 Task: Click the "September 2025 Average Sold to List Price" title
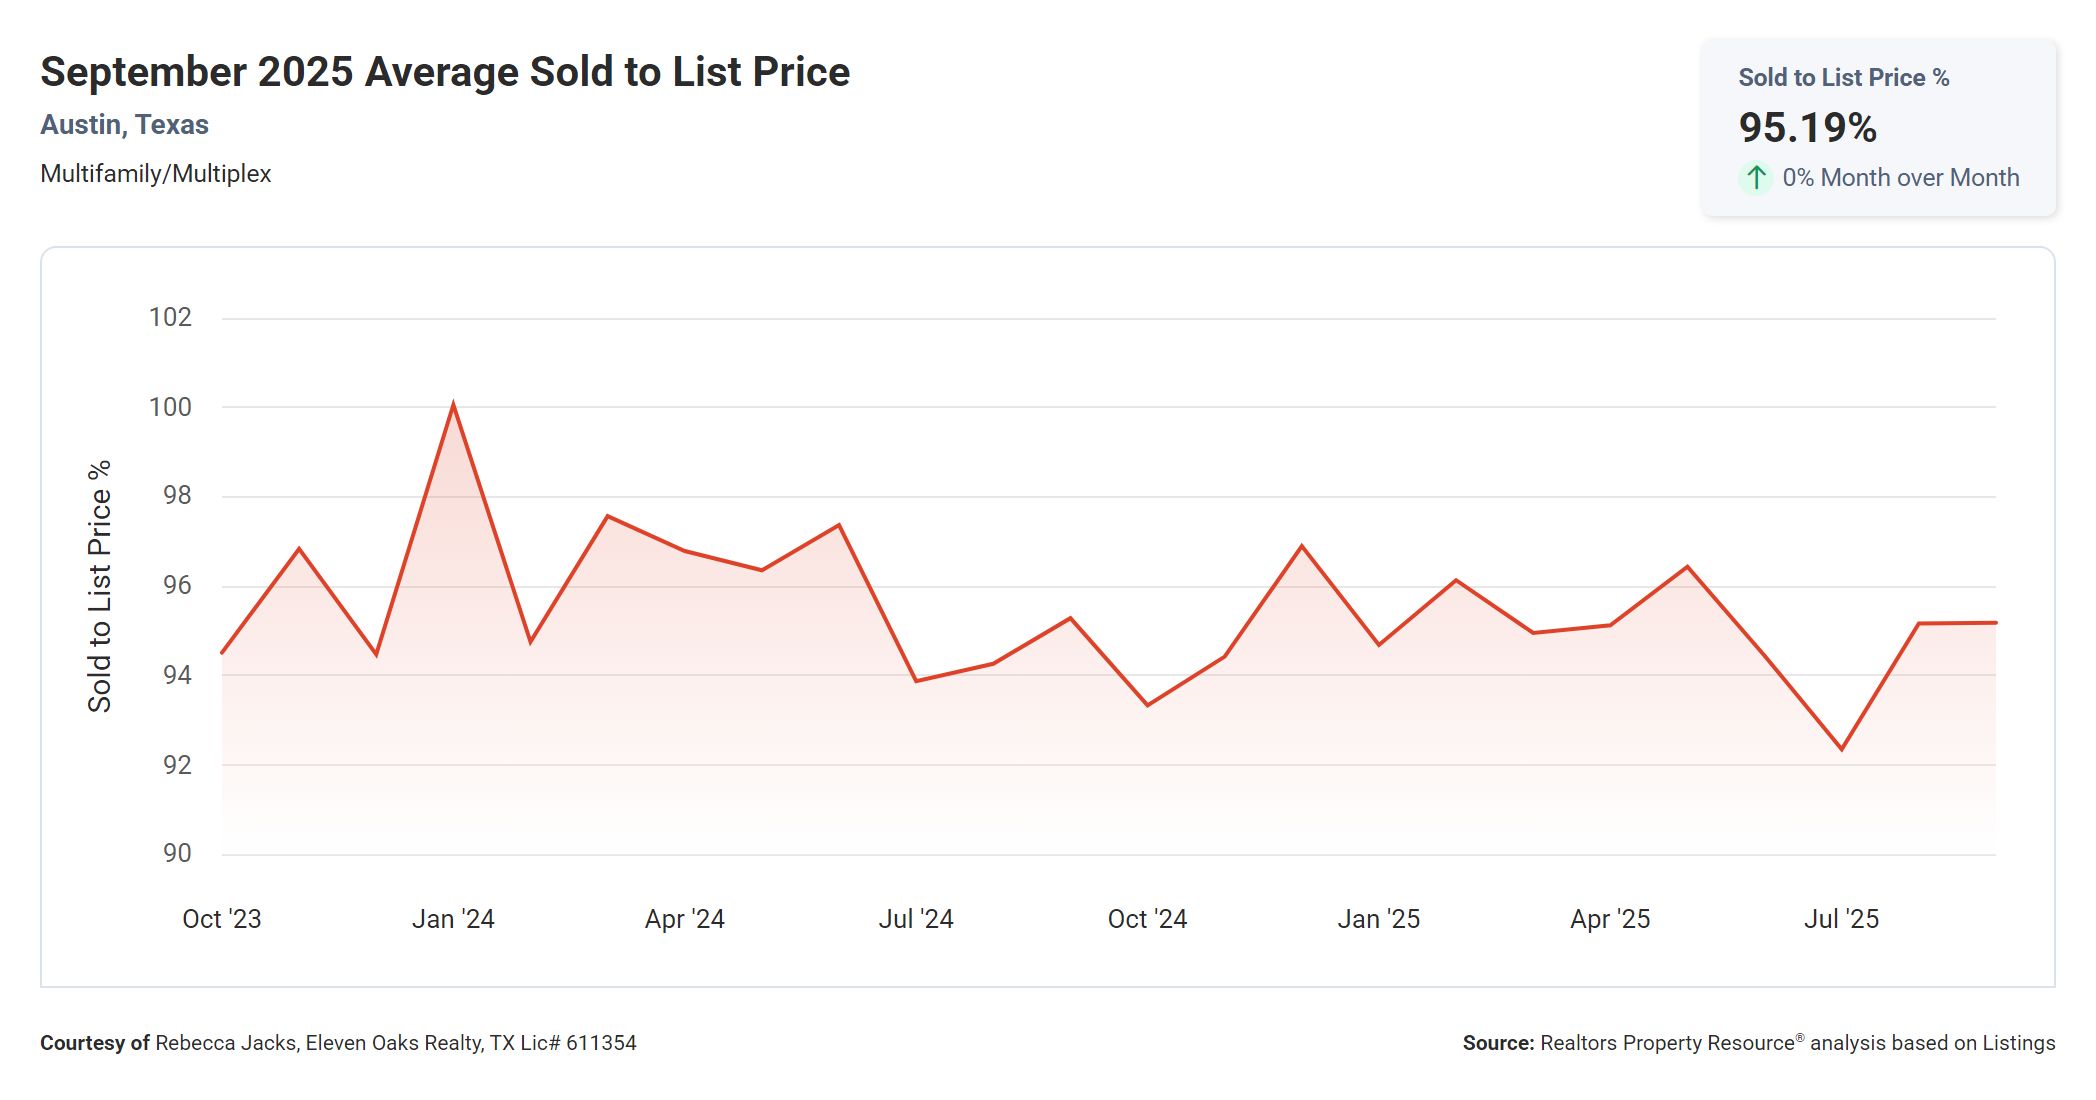point(445,72)
